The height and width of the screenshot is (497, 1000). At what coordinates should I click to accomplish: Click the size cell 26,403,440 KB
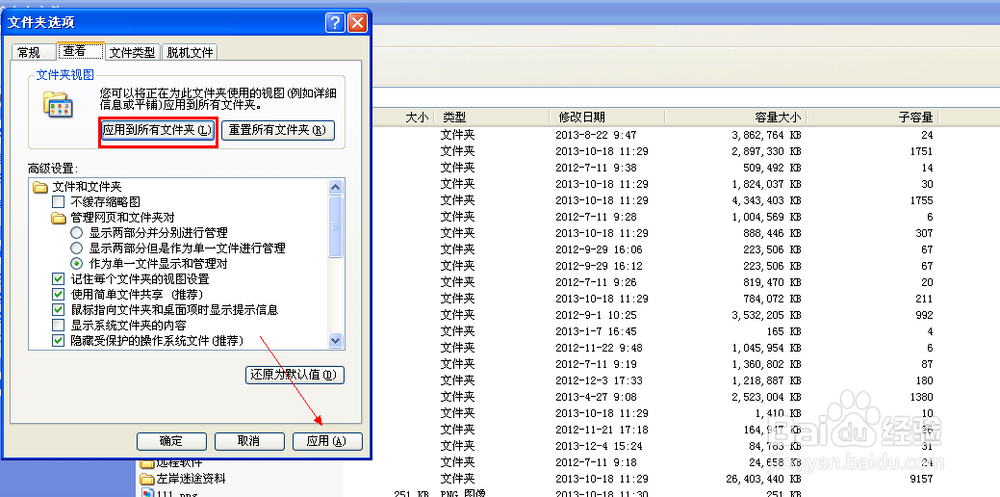[763, 478]
